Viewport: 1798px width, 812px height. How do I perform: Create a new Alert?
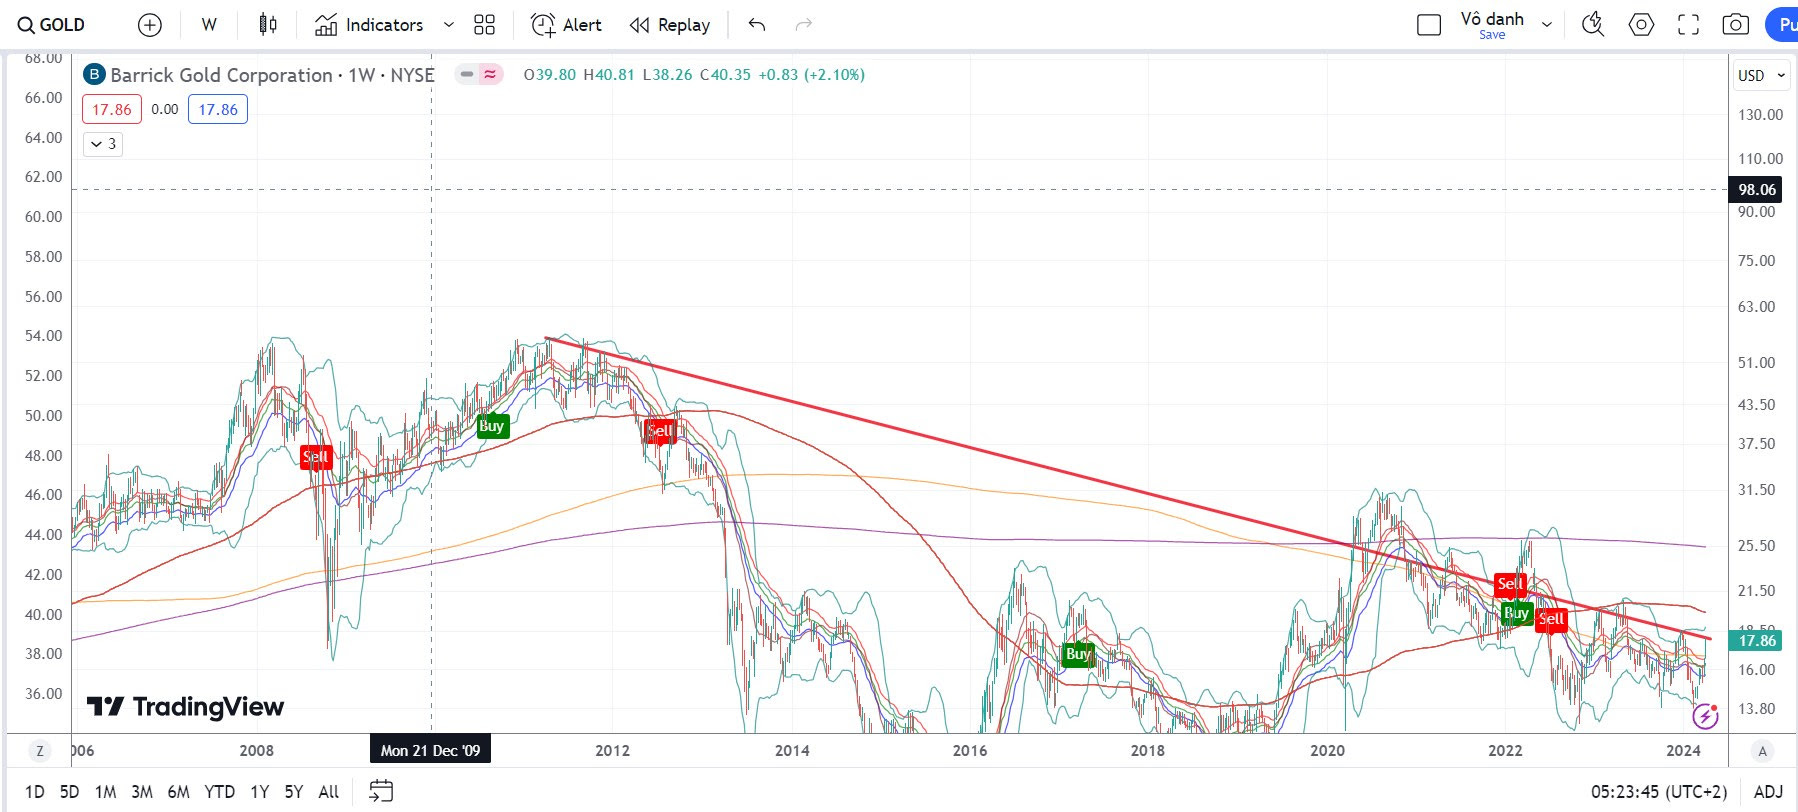coord(566,25)
